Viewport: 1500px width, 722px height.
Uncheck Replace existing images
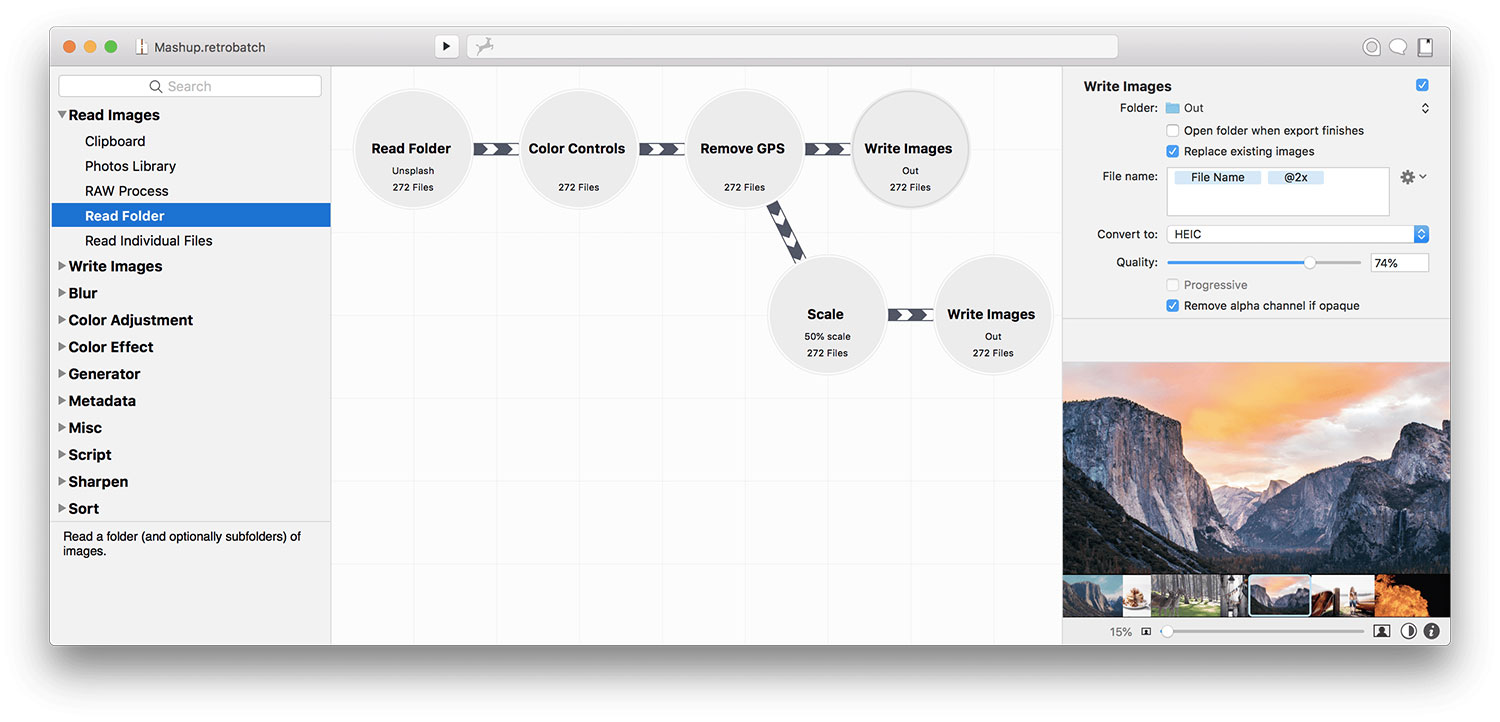pos(1173,152)
